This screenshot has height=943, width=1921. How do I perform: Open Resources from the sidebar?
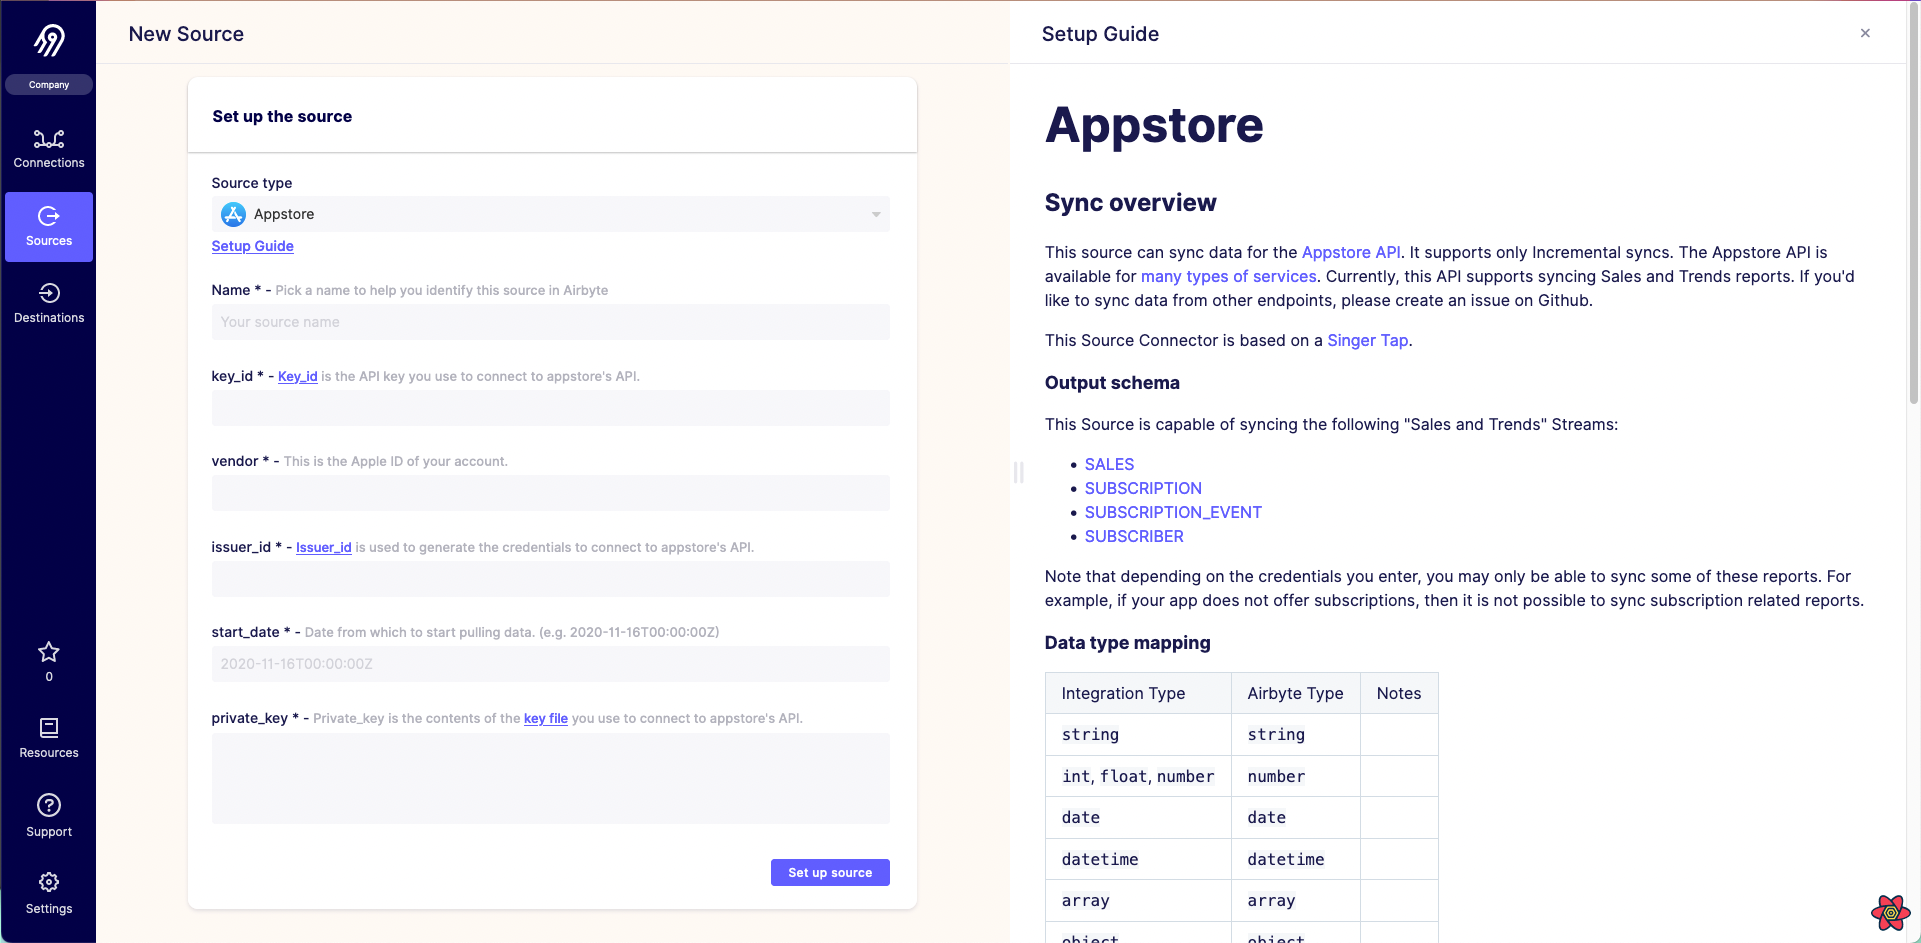tap(49, 737)
